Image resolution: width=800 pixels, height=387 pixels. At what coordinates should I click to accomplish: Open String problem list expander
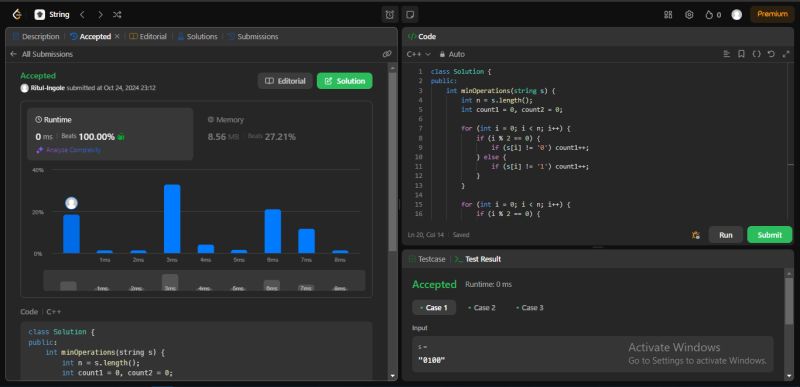[x=52, y=15]
